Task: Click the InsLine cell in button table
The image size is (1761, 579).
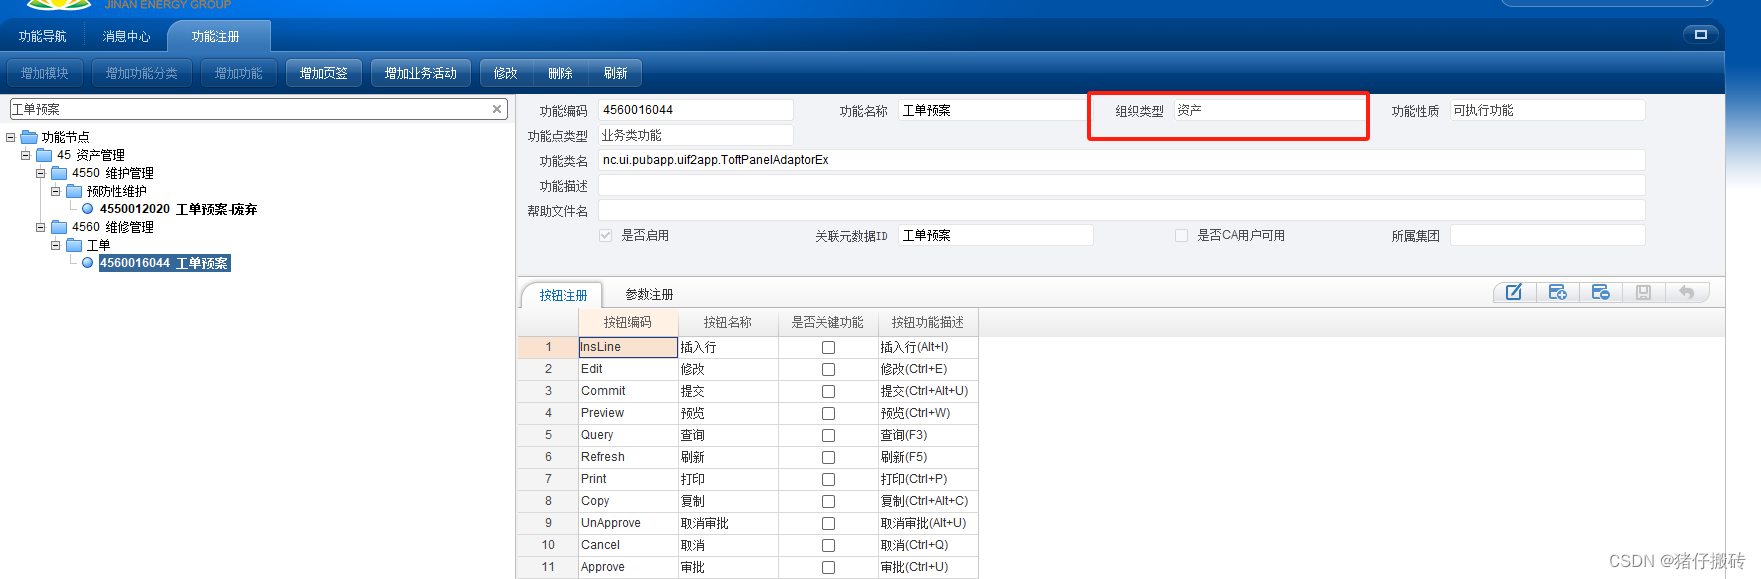Action: [628, 347]
